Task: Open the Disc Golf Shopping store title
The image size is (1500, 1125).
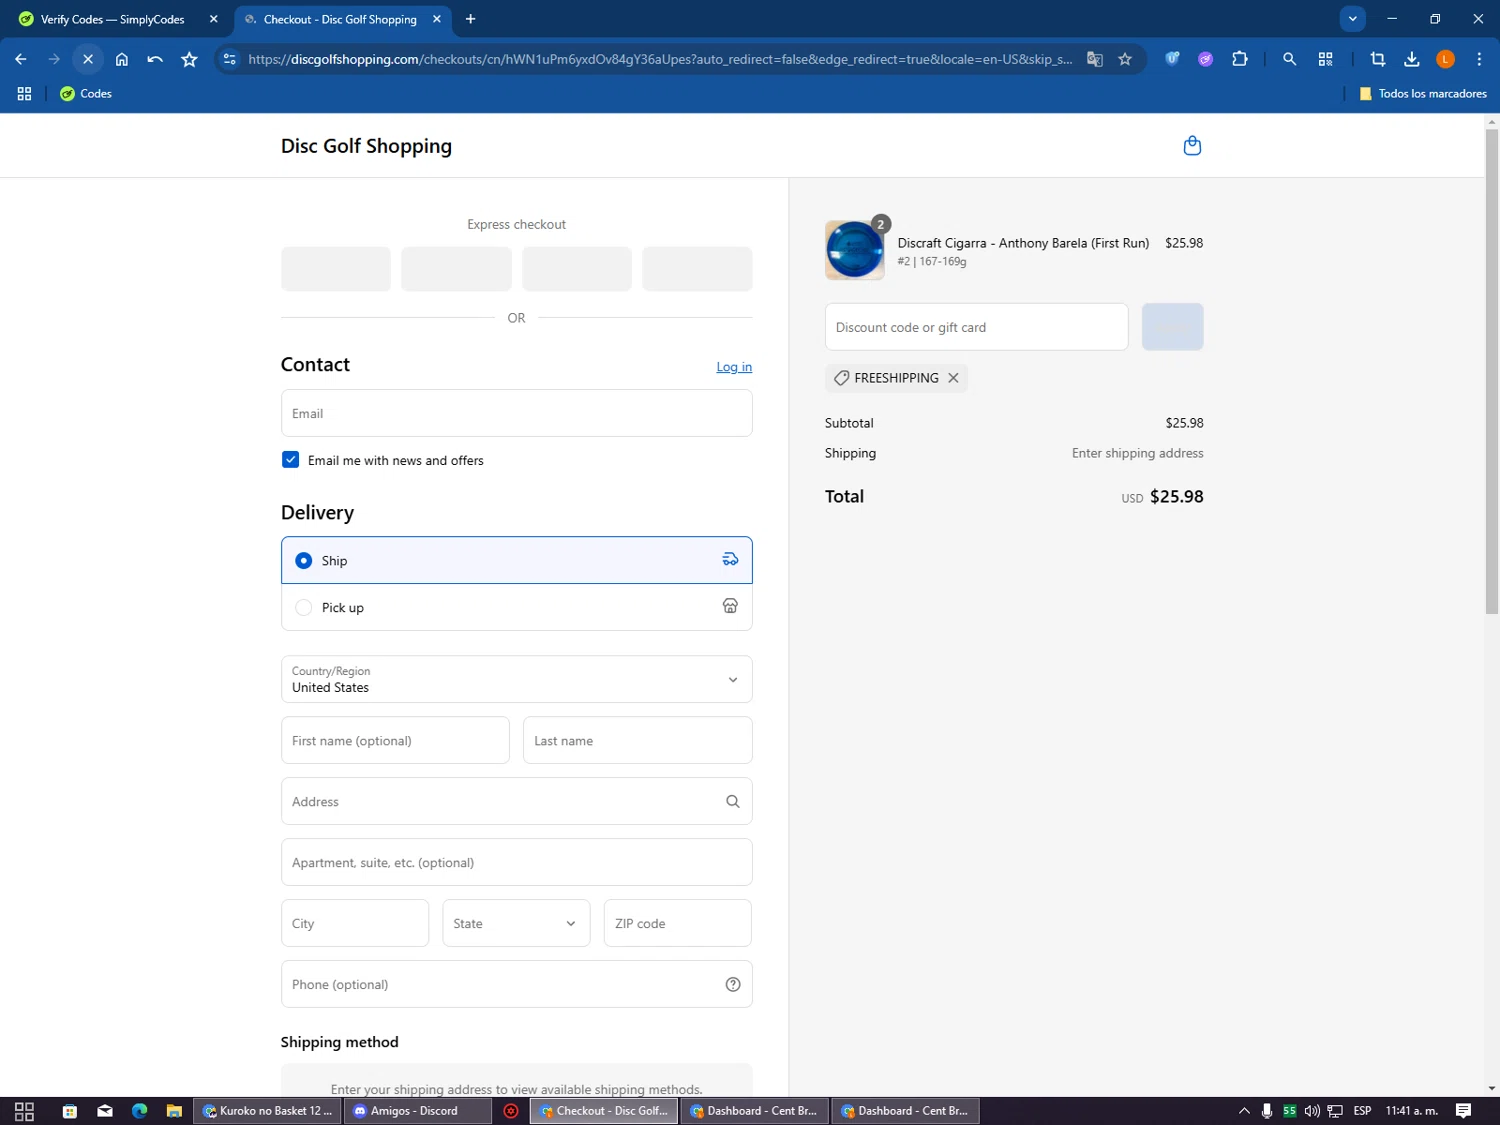Action: click(x=366, y=146)
